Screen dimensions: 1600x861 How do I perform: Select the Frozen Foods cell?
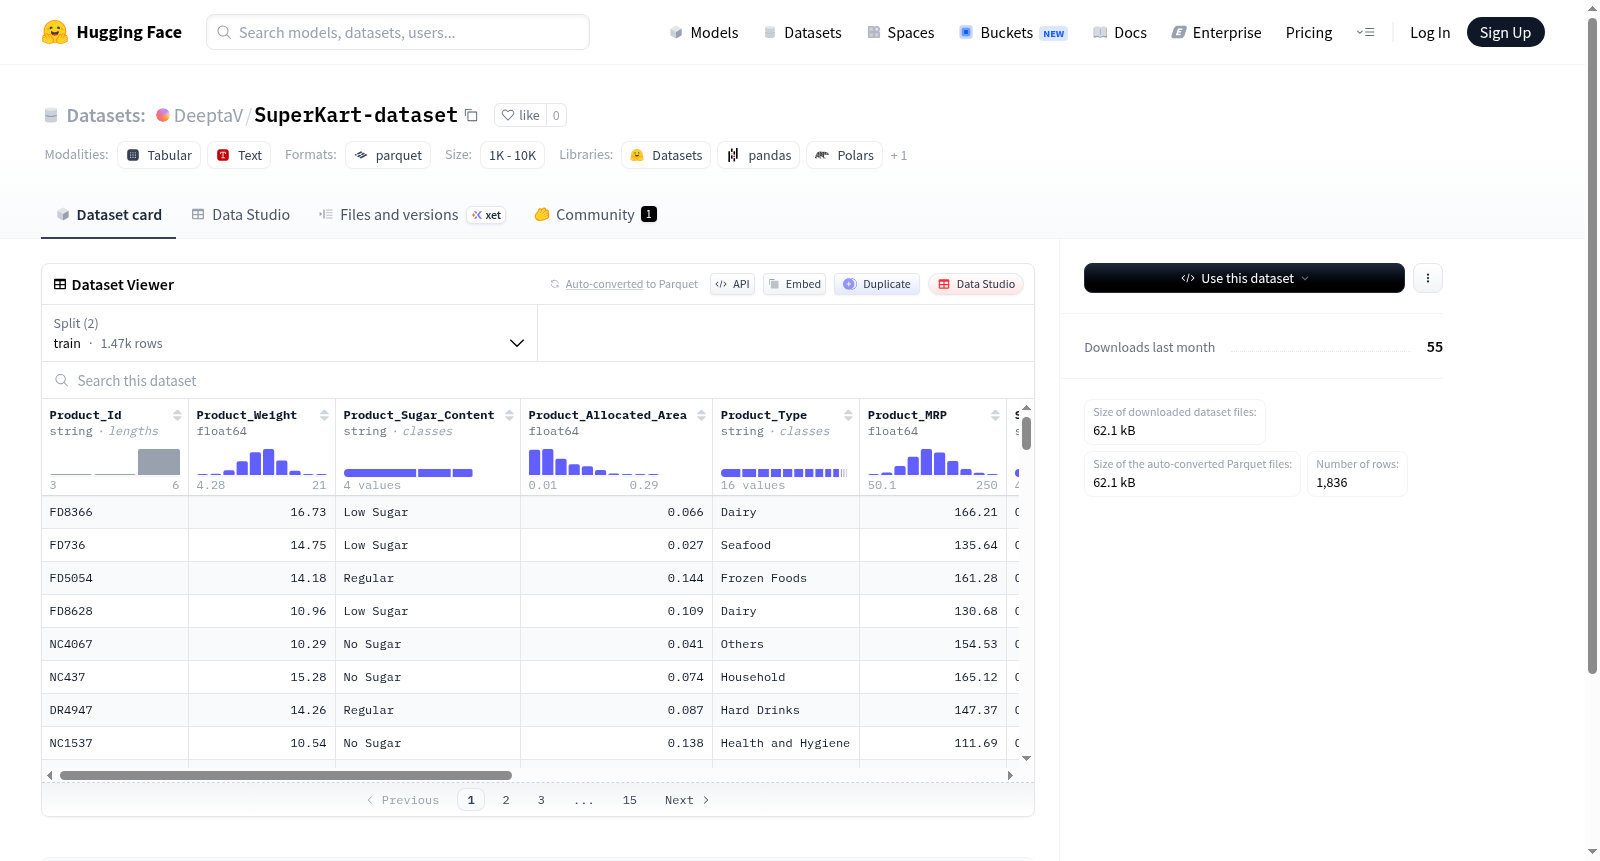[786, 578]
